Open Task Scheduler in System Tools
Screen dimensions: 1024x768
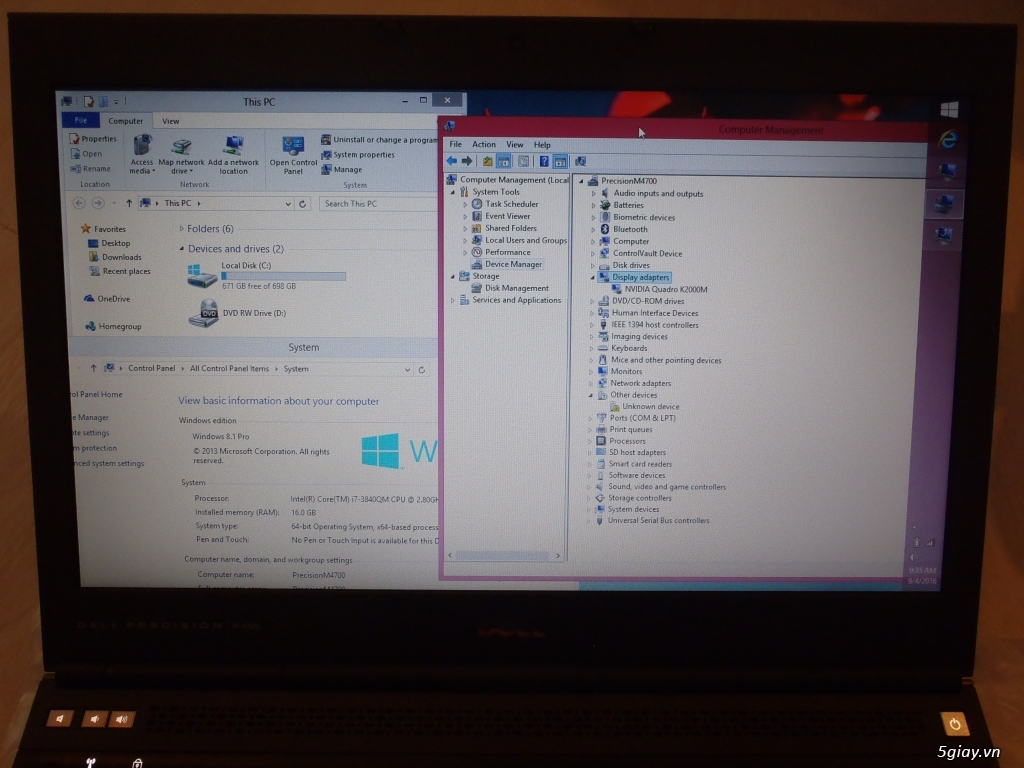[x=511, y=204]
